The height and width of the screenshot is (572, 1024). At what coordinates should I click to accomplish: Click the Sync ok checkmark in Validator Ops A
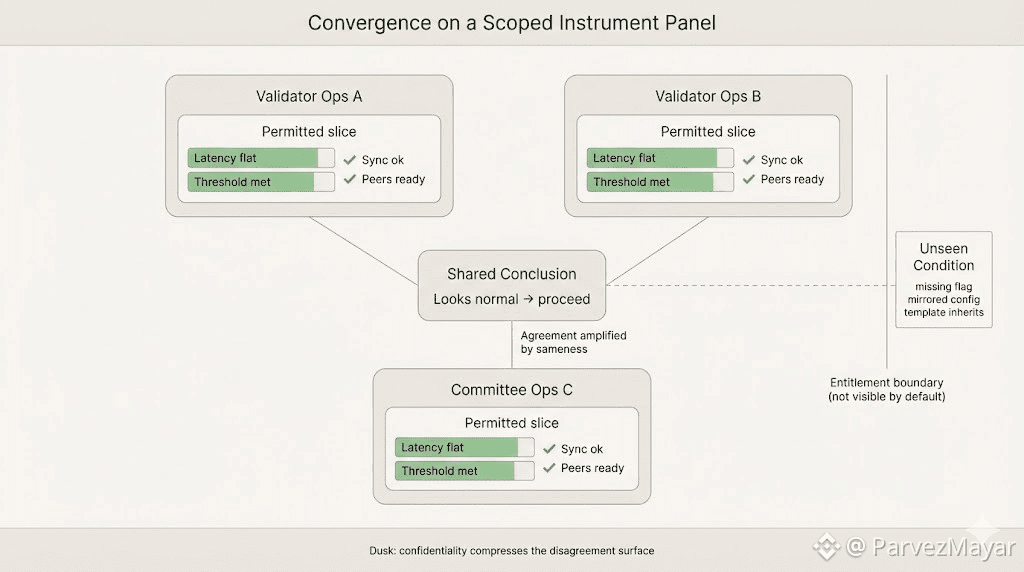(x=350, y=160)
